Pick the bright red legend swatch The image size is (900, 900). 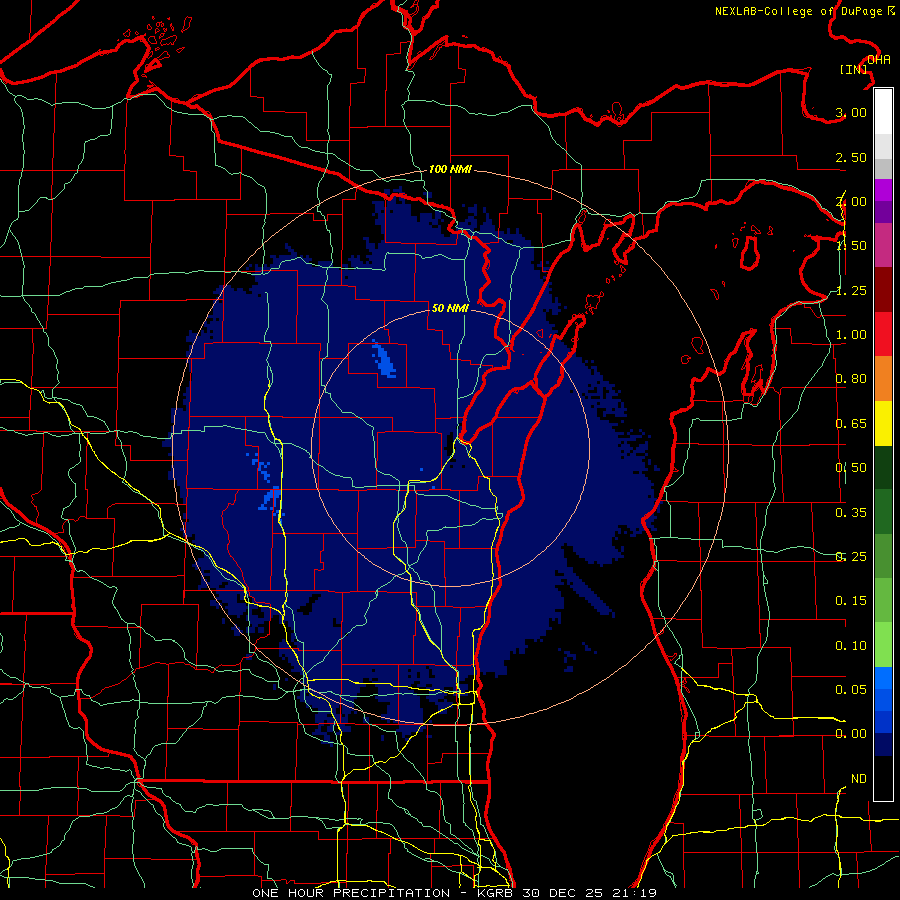(883, 334)
